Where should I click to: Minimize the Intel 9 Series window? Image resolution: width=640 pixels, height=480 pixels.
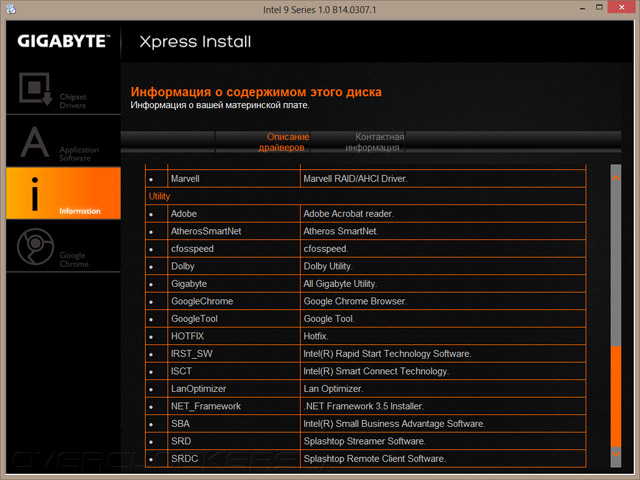pyautogui.click(x=582, y=8)
